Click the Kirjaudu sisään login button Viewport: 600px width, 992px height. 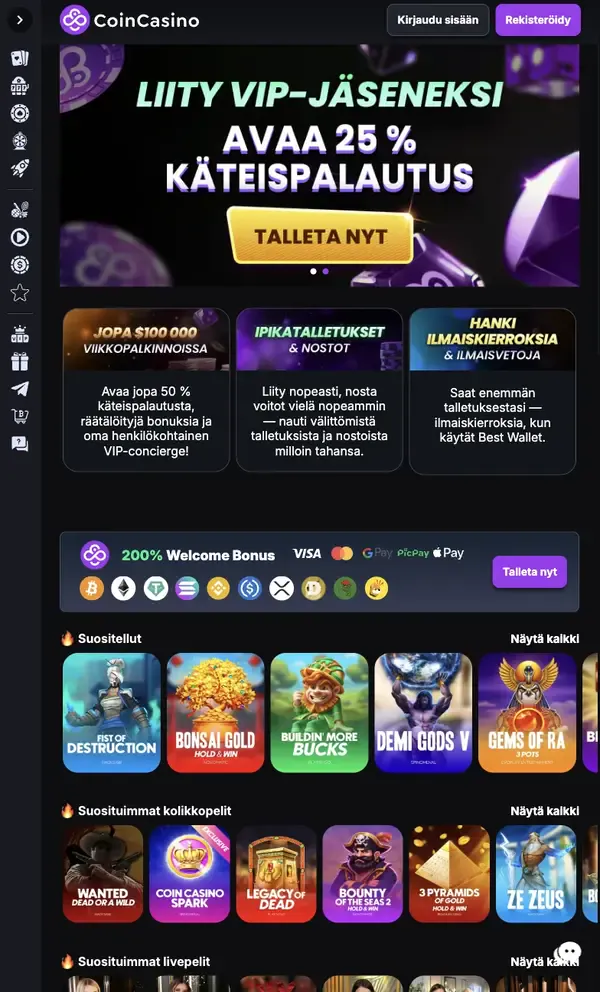pyautogui.click(x=438, y=20)
